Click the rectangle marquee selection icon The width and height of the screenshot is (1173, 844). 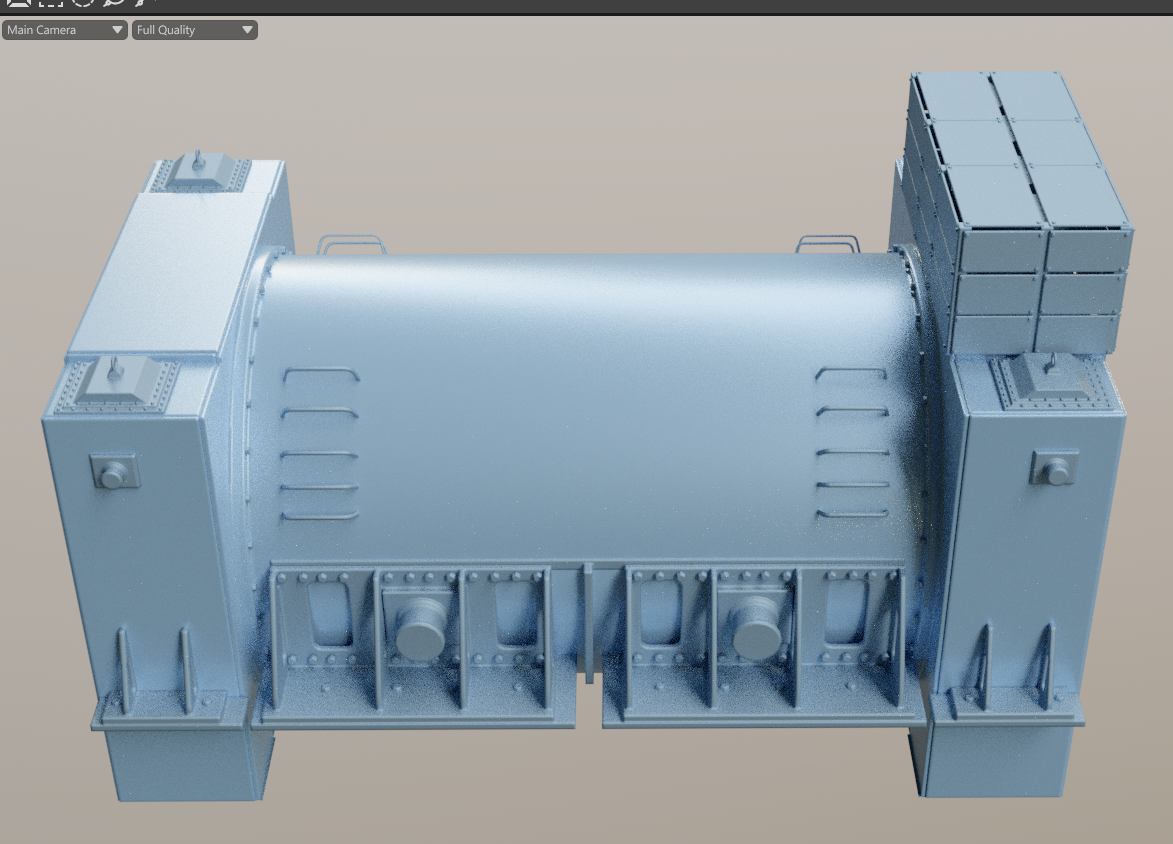click(x=50, y=3)
